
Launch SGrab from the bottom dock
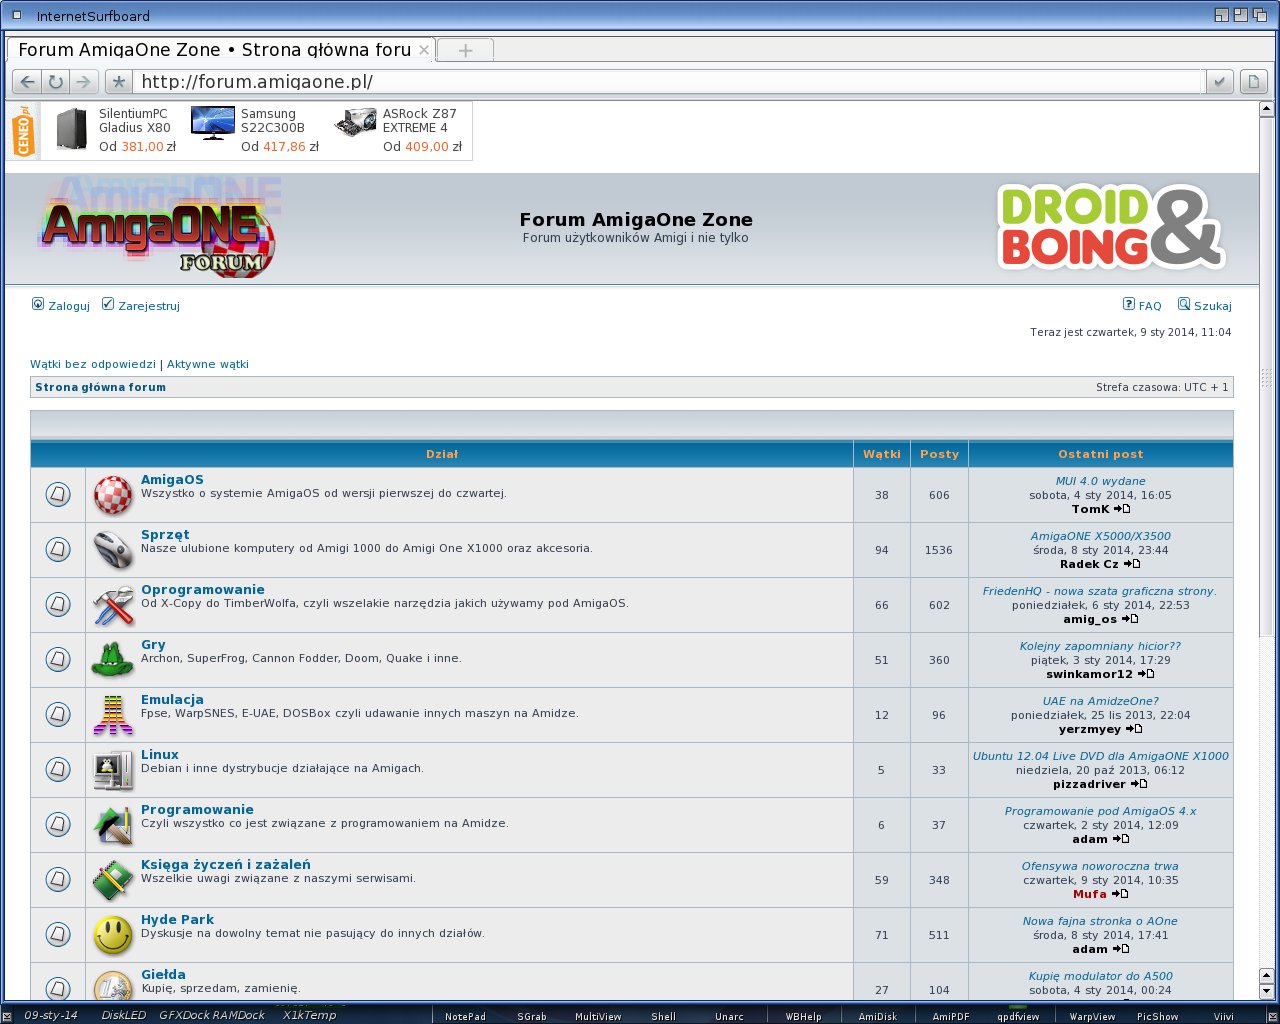pyautogui.click(x=532, y=1016)
